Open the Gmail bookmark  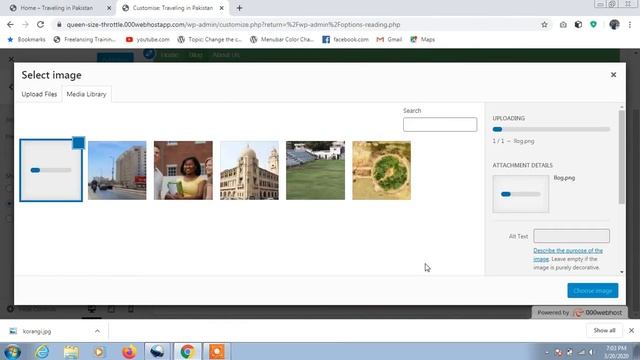(x=389, y=40)
